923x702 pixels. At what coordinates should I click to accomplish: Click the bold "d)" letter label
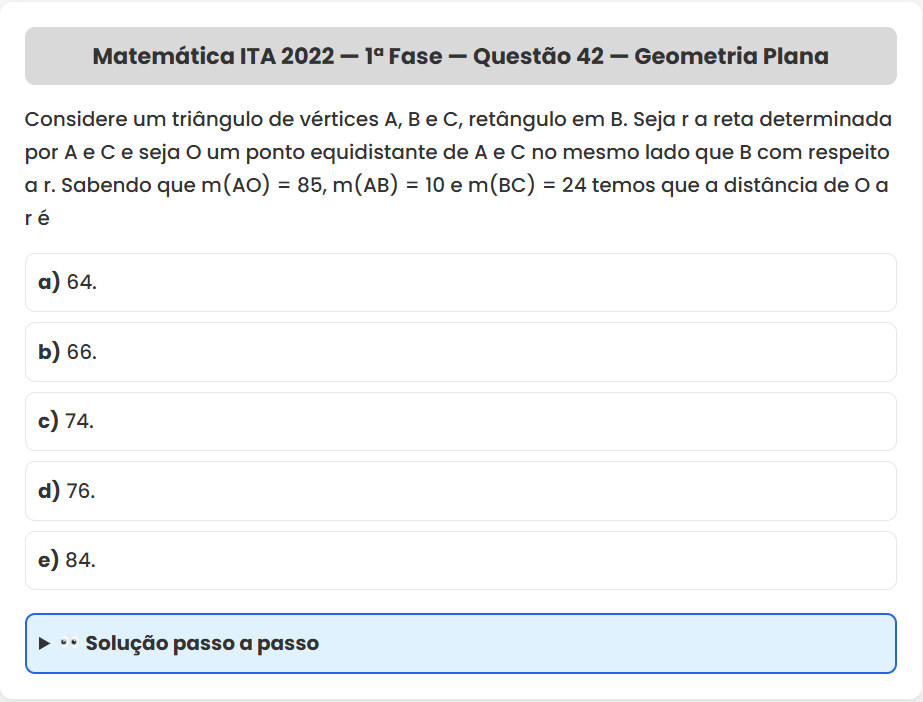[49, 491]
